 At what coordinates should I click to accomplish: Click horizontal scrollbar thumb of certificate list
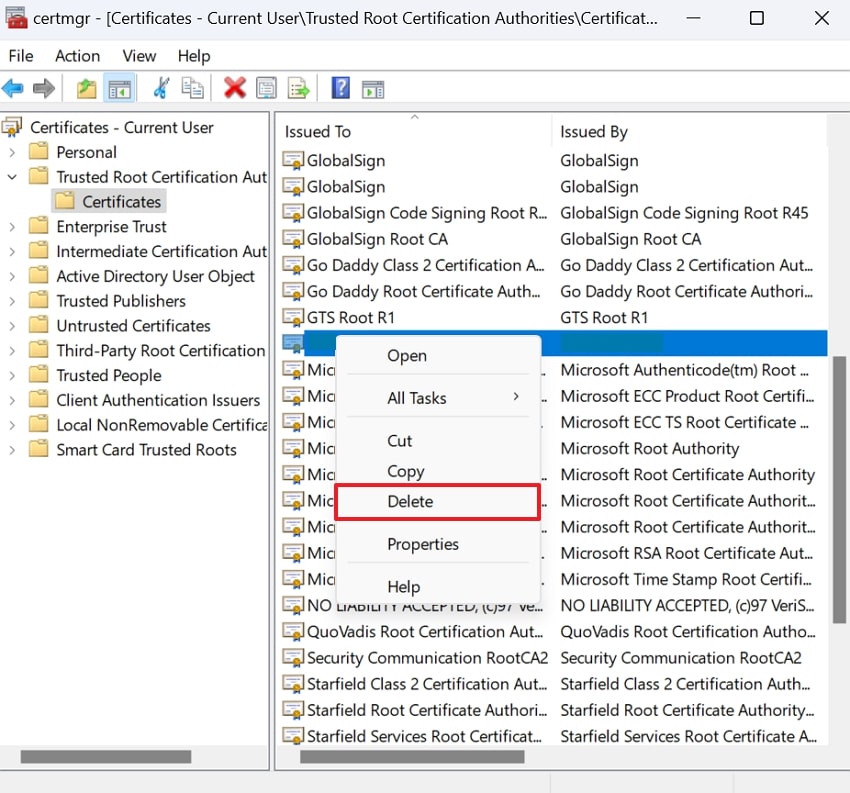coord(412,757)
